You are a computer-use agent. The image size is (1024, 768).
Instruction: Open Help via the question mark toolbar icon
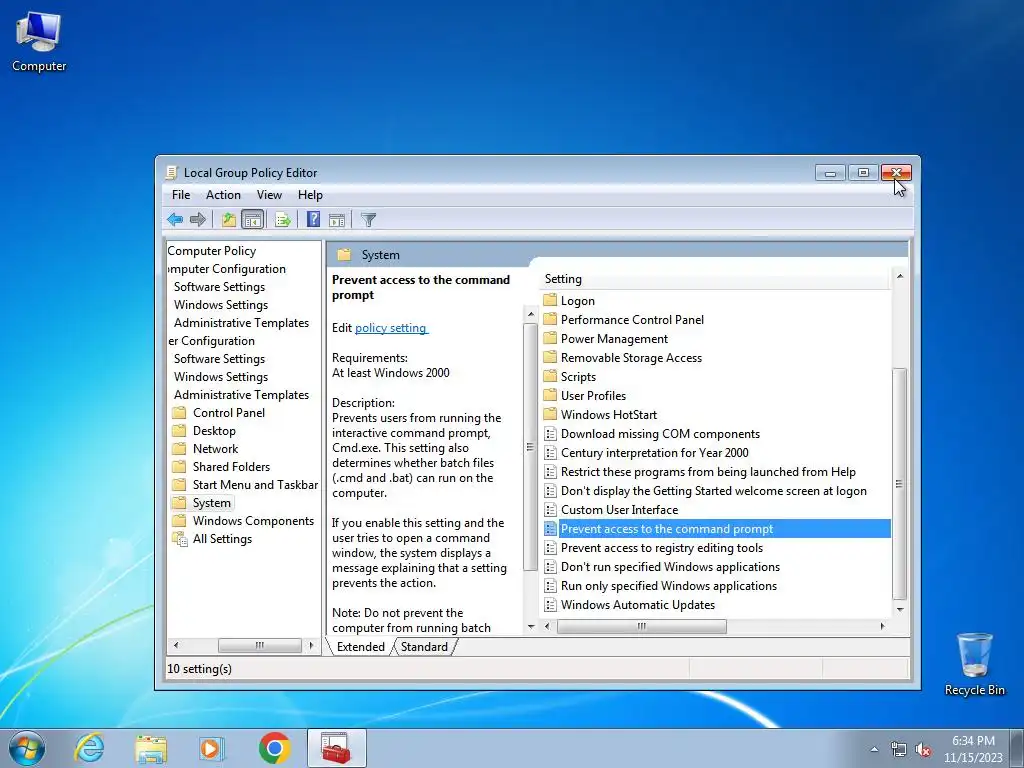pyautogui.click(x=313, y=219)
